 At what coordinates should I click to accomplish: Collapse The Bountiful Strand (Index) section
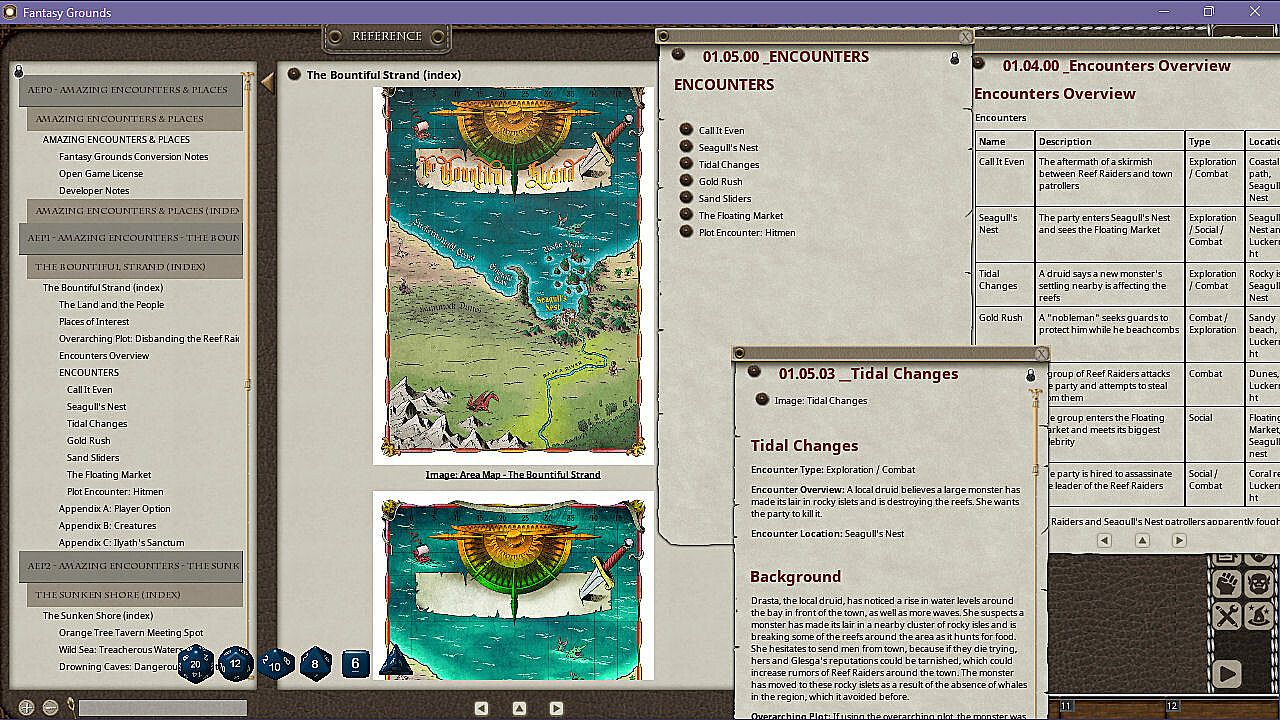pyautogui.click(x=120, y=267)
